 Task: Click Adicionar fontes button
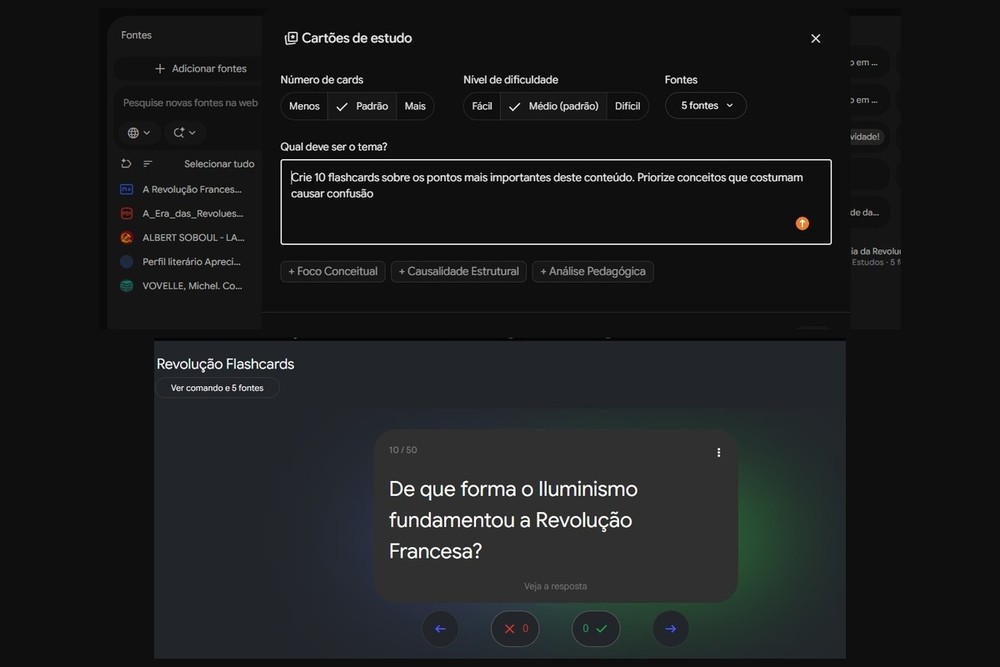click(x=200, y=69)
